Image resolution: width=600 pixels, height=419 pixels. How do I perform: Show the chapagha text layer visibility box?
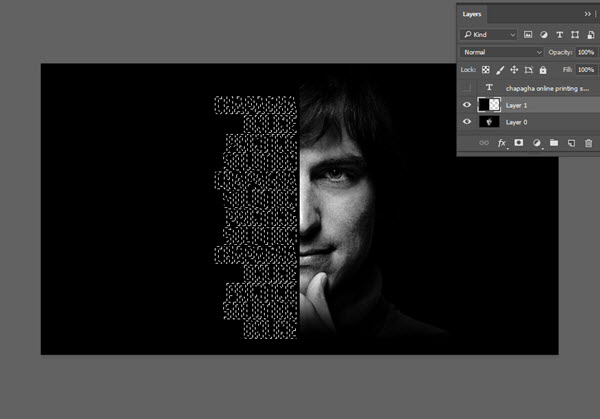(x=467, y=88)
